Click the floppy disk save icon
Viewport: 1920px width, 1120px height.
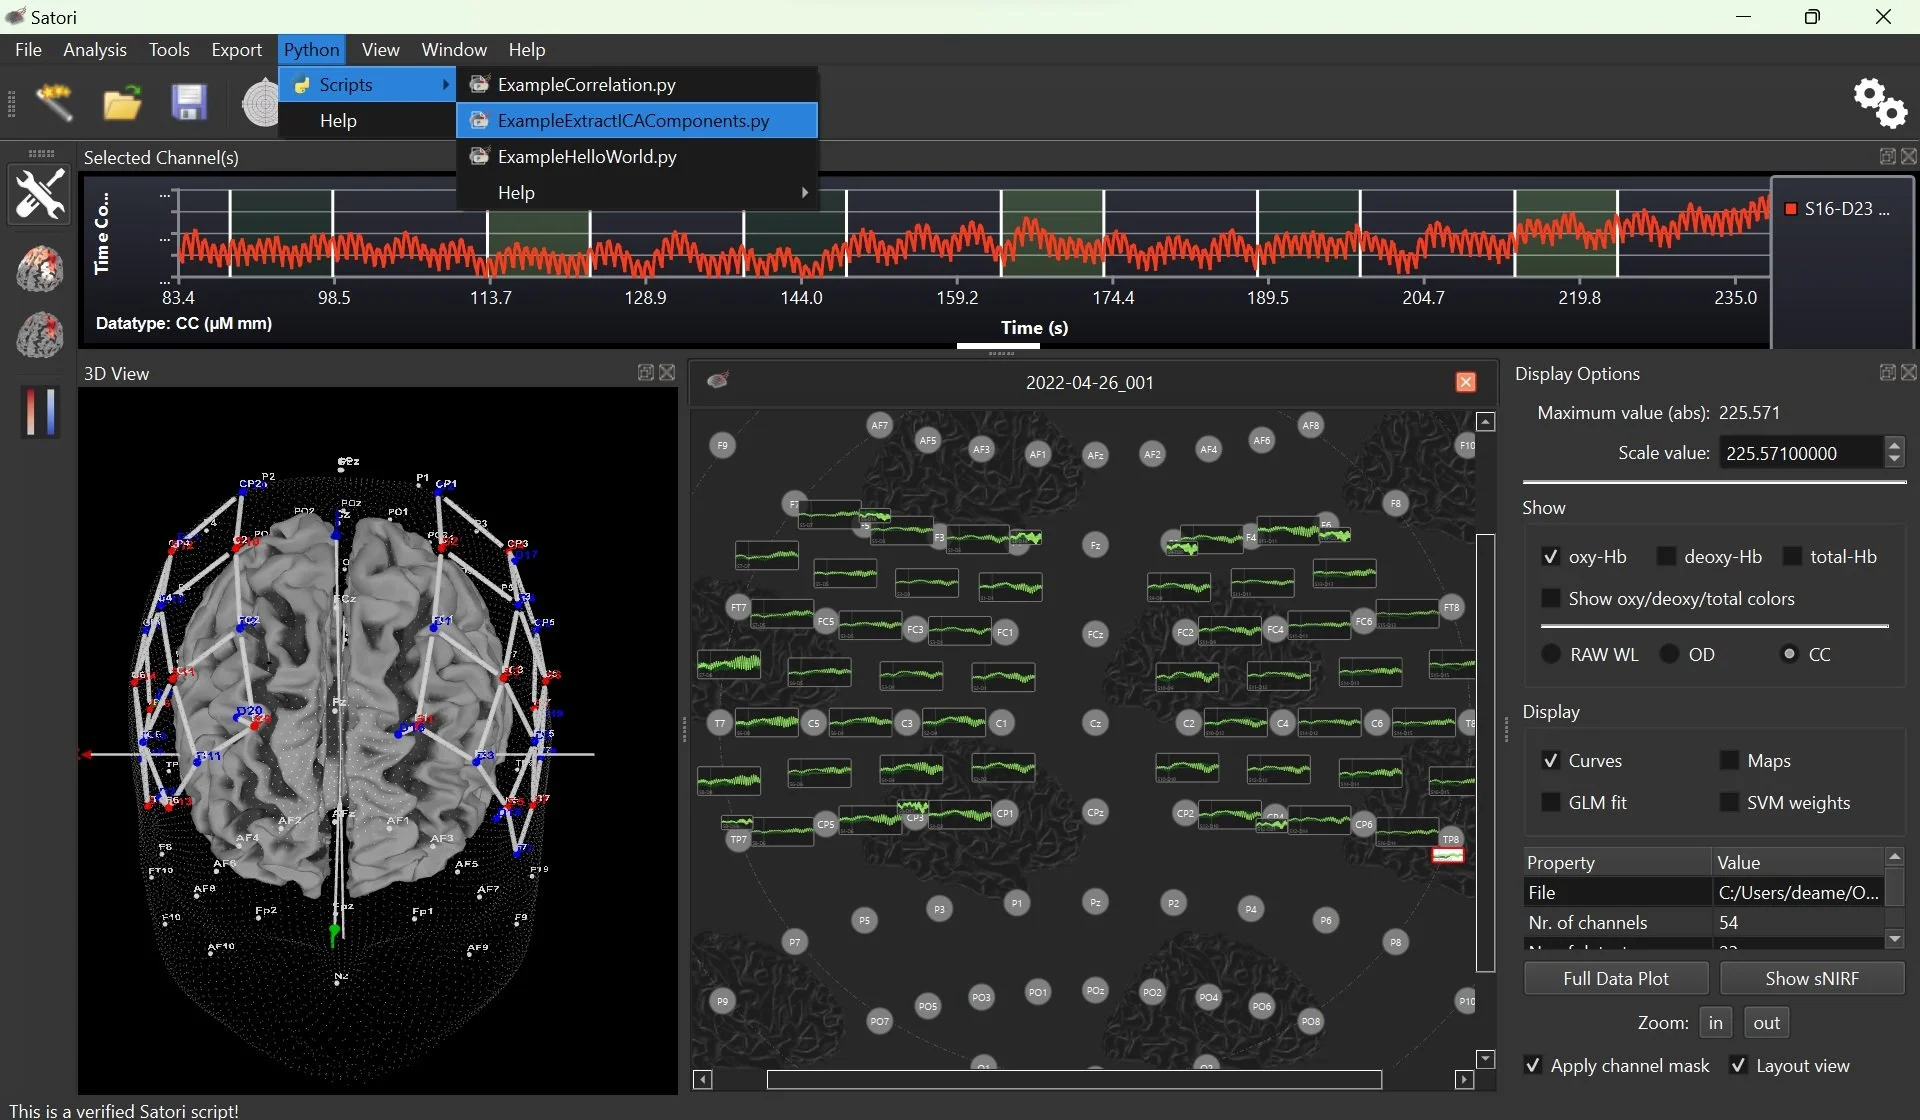tap(189, 103)
